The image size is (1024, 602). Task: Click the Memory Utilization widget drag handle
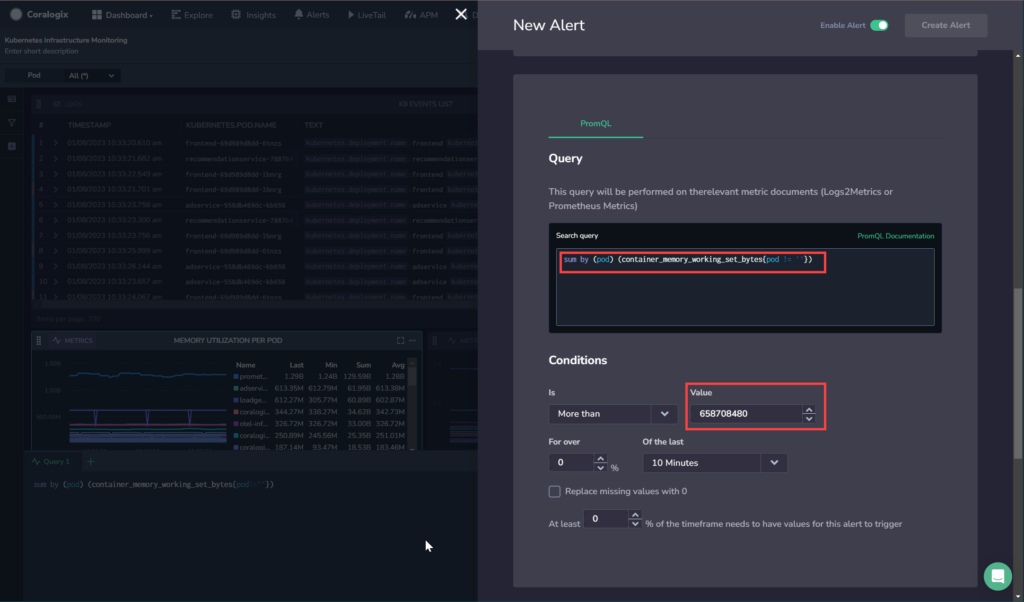click(39, 341)
